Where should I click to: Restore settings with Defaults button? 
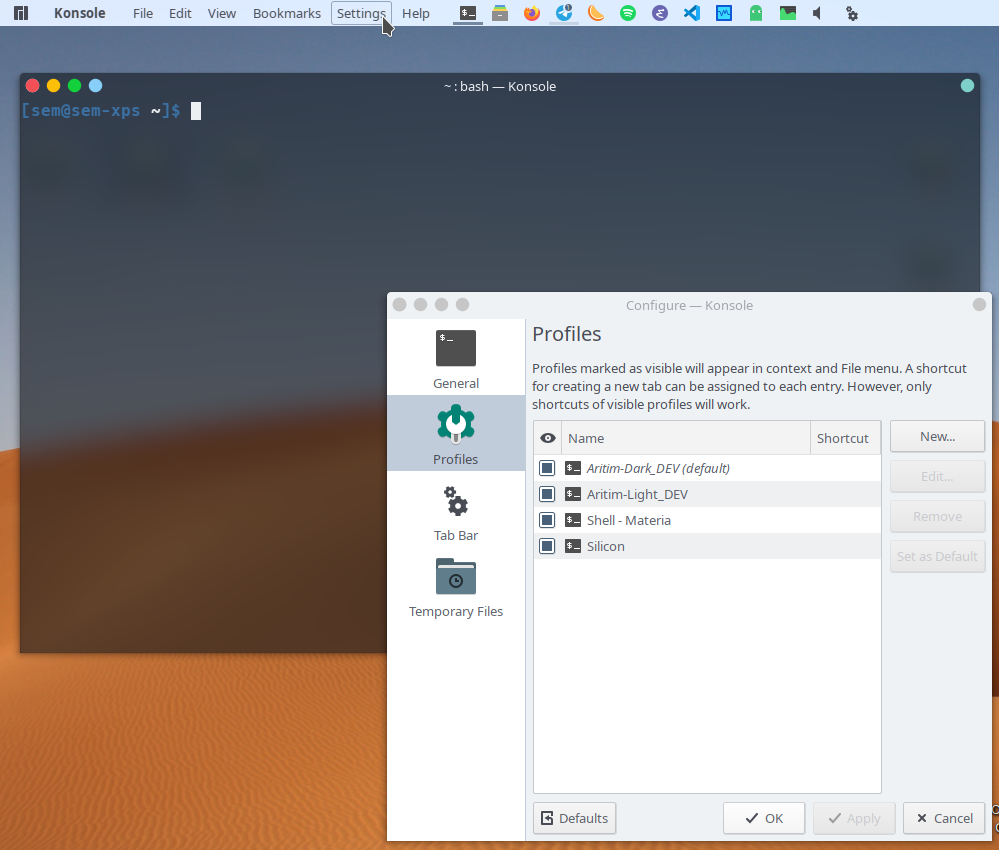(575, 818)
